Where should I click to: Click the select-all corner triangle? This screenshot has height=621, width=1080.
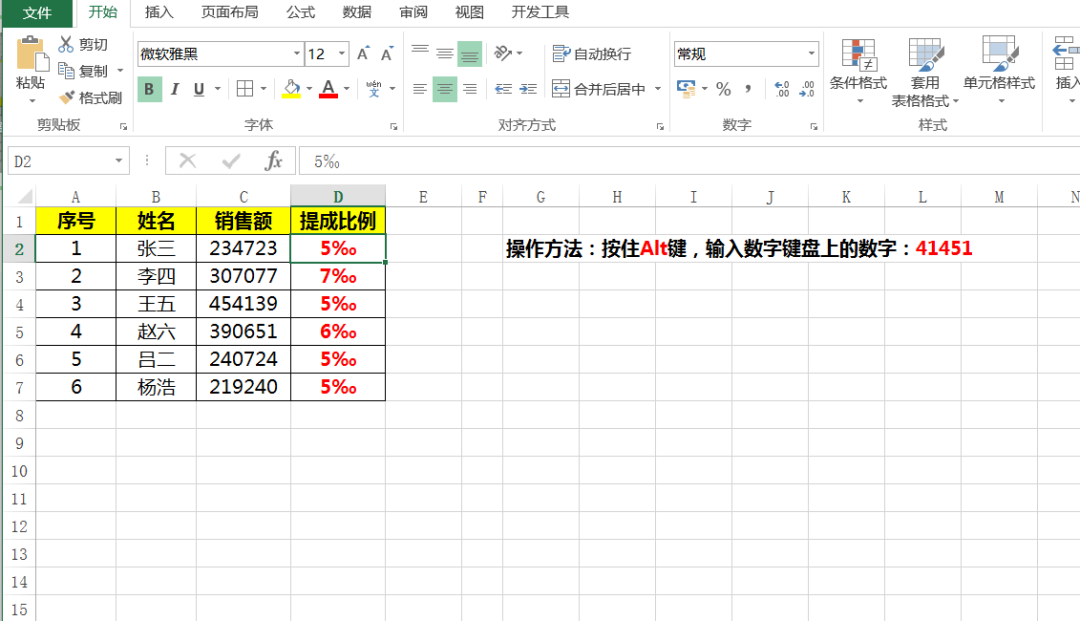[x=25, y=197]
